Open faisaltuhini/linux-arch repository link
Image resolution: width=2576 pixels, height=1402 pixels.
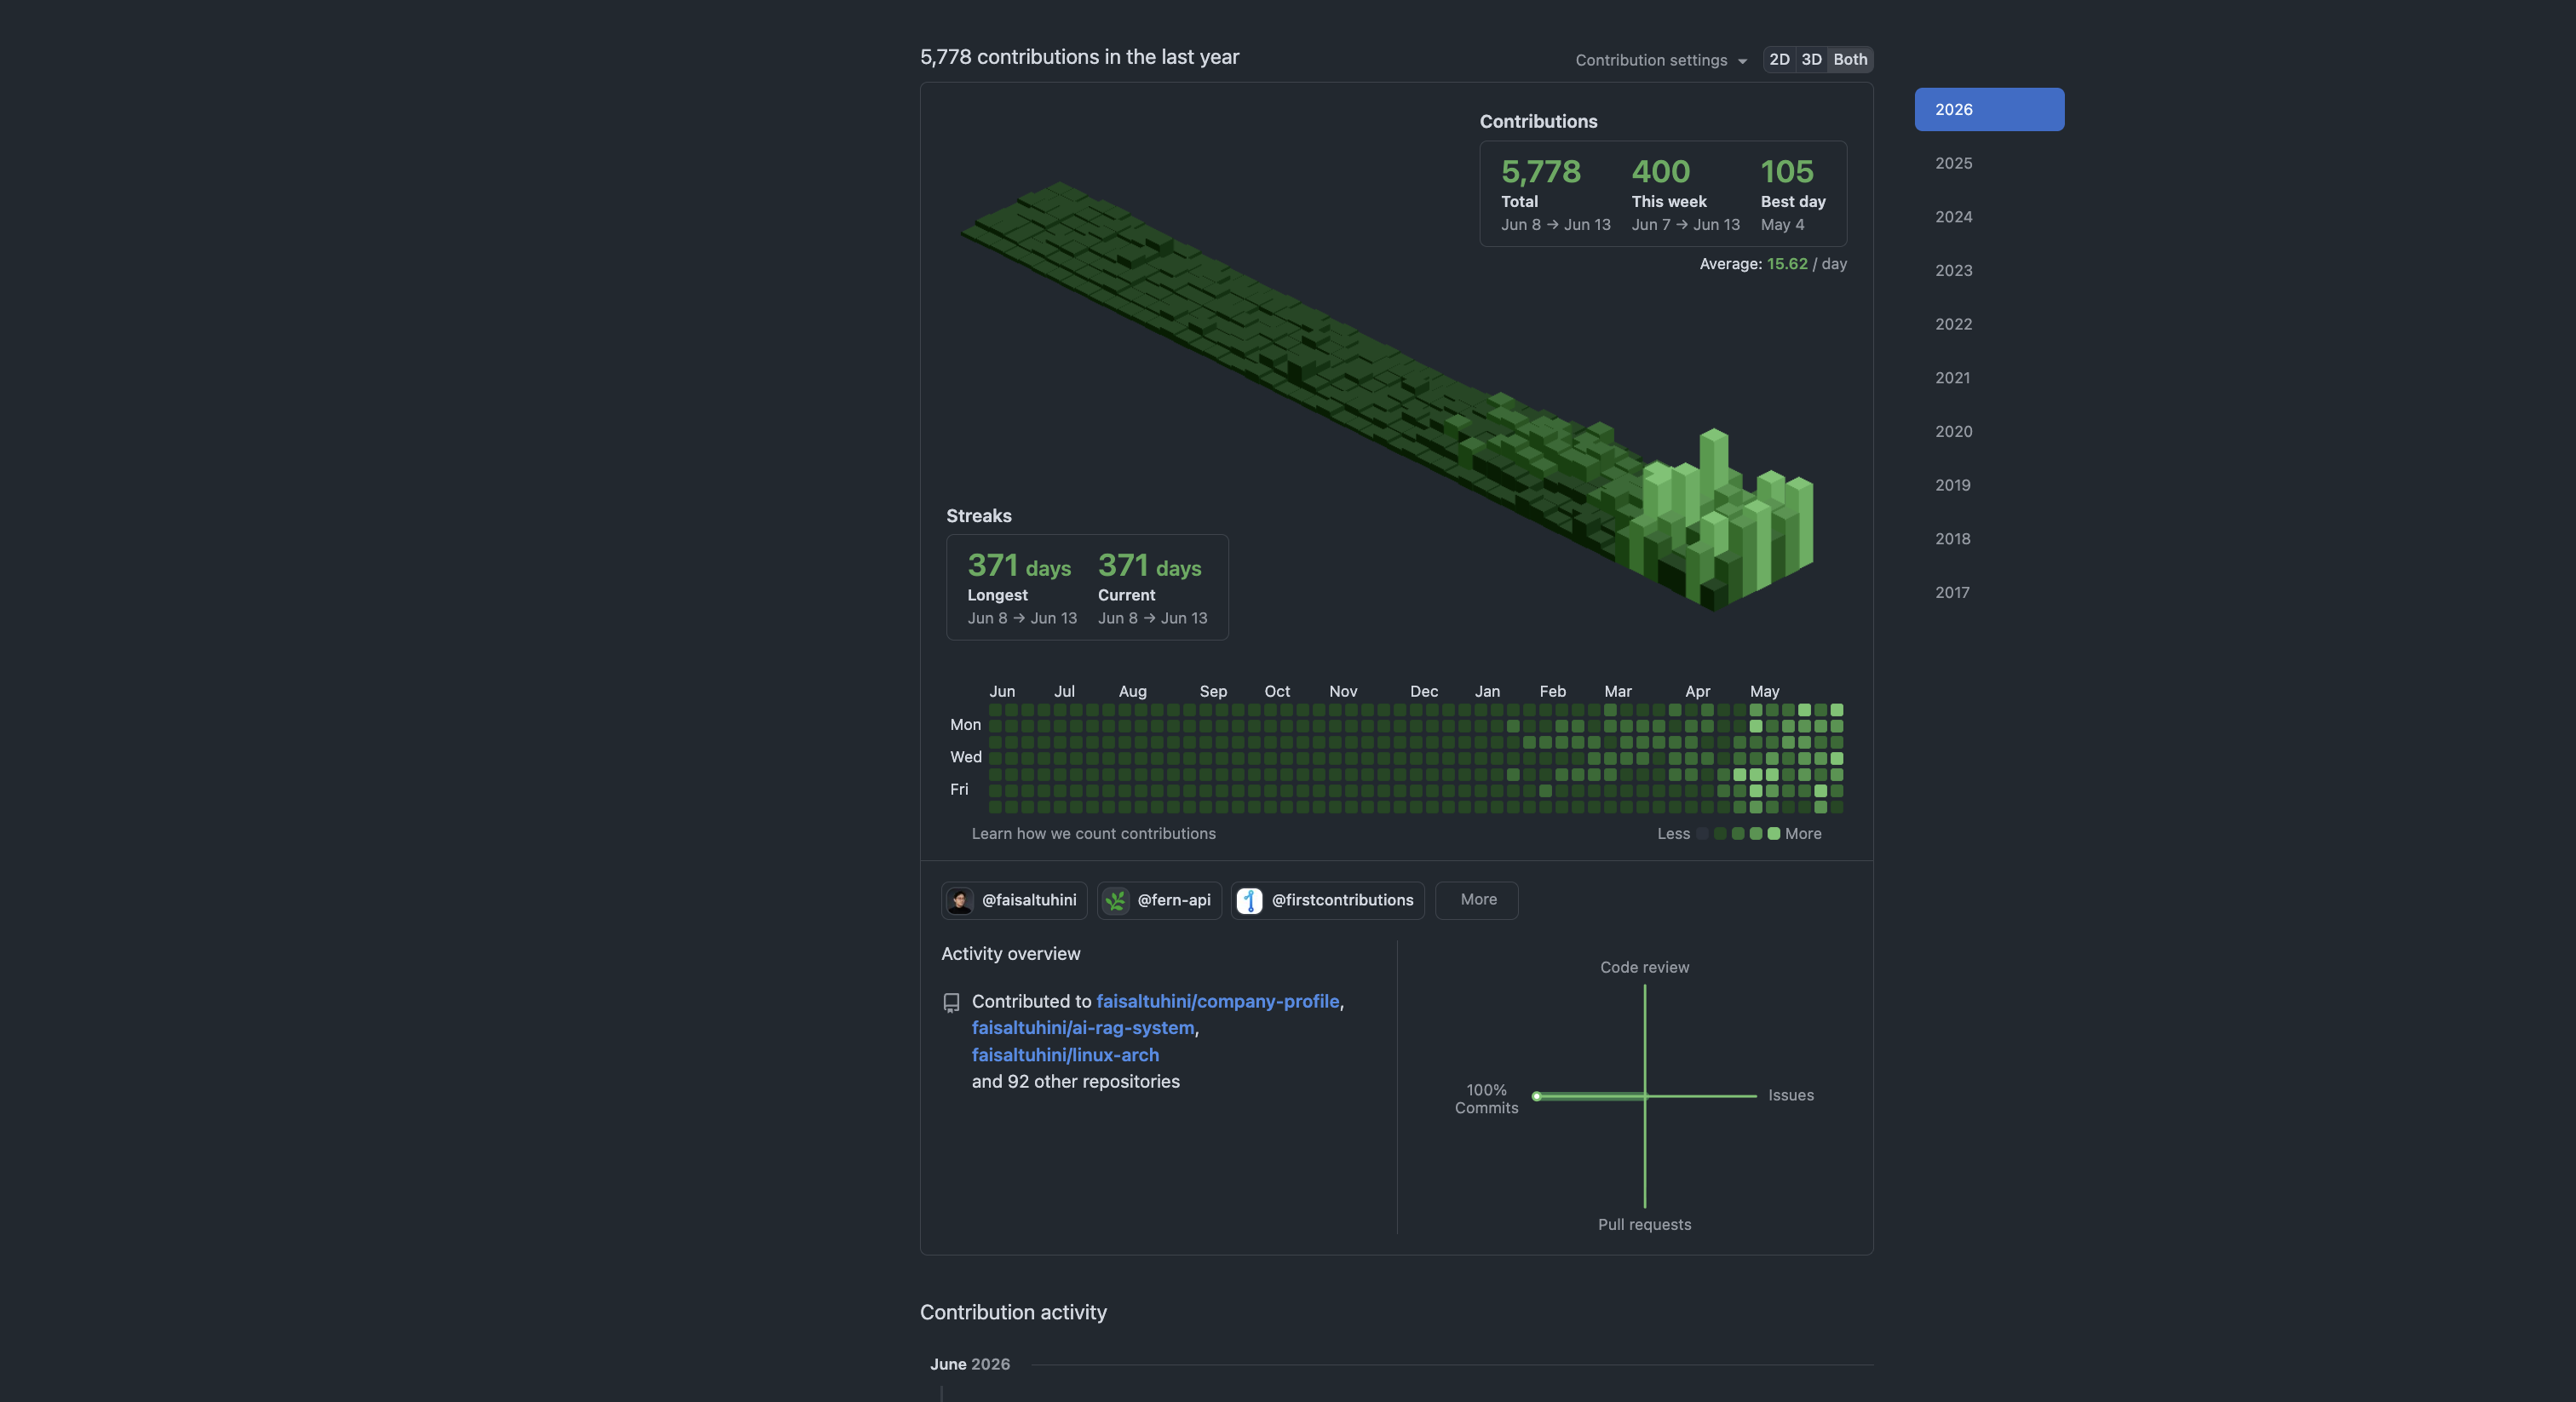(1065, 1055)
